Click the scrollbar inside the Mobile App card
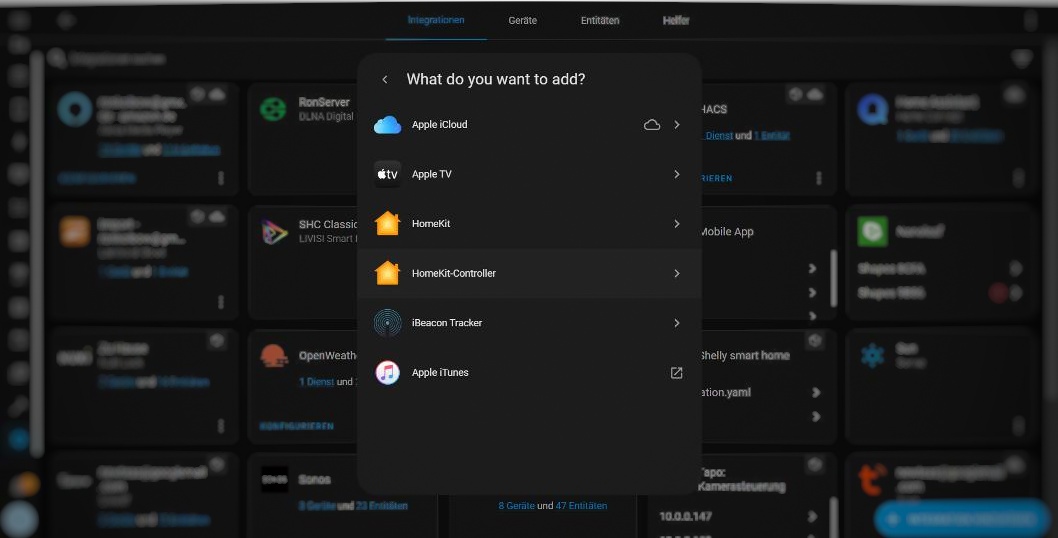Screen dimensions: 1058x538 833,279
